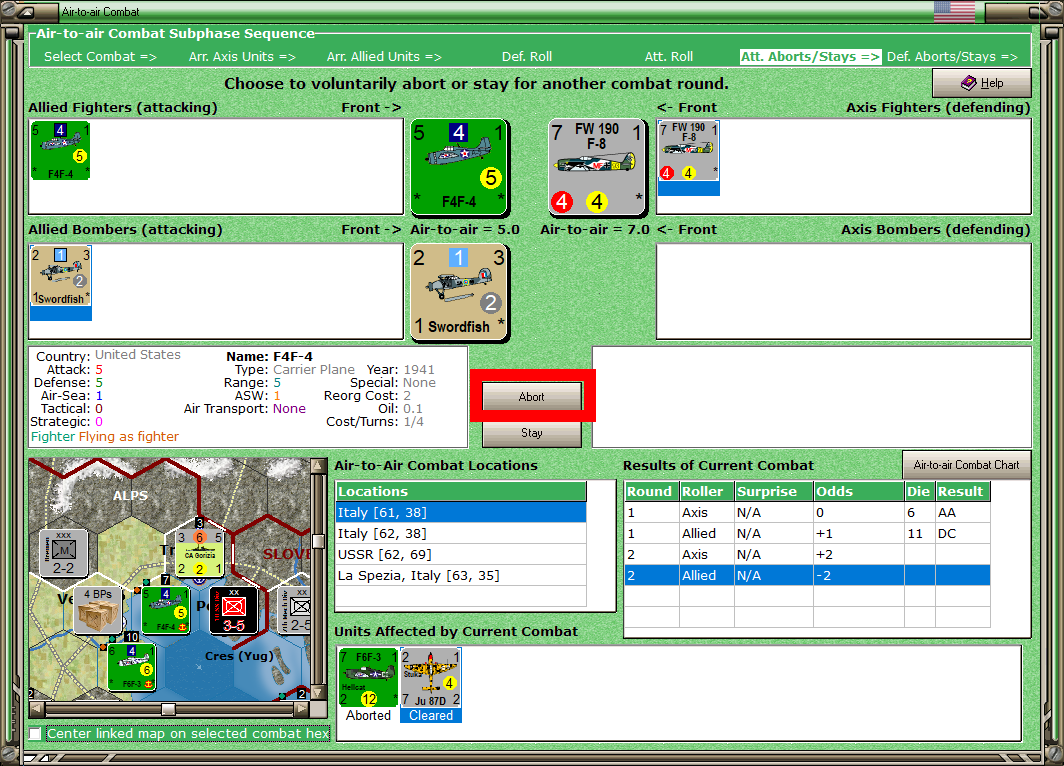Click the map vertical scrollbar down arrow
The width and height of the screenshot is (1064, 766).
point(318,693)
